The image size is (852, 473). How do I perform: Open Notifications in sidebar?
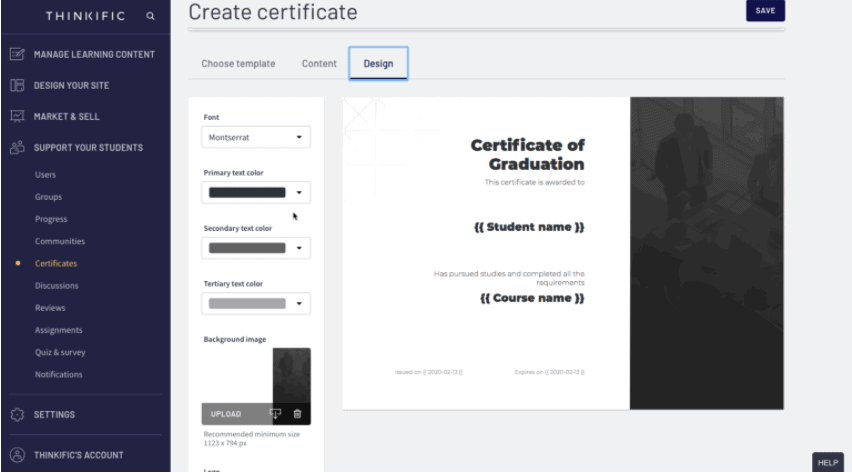pyautogui.click(x=59, y=374)
